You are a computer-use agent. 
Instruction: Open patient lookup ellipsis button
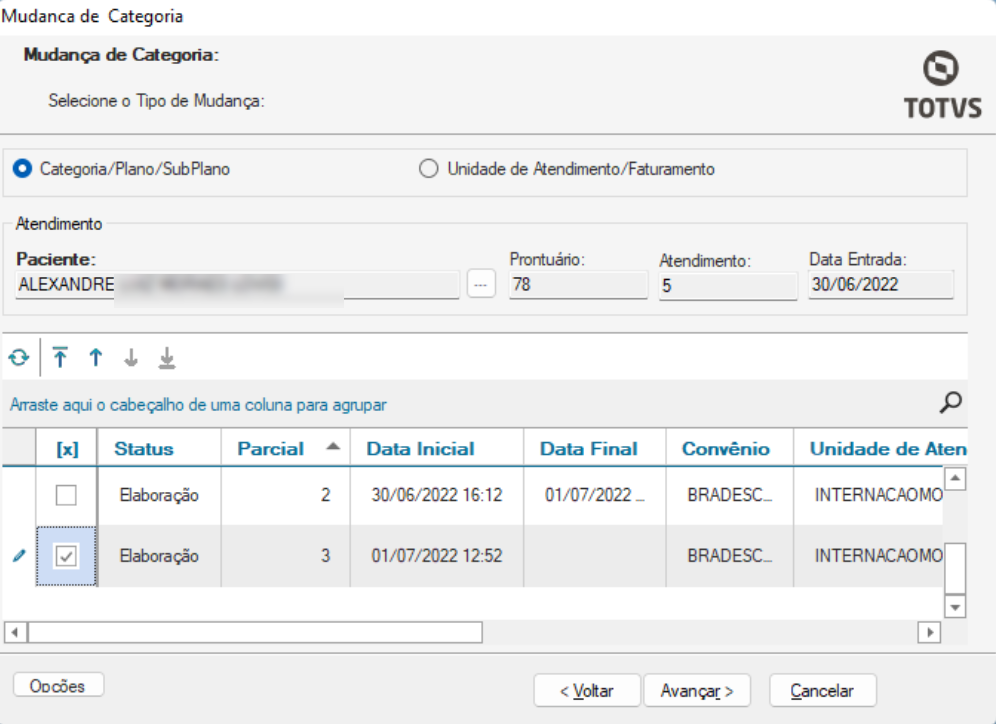coord(481,284)
